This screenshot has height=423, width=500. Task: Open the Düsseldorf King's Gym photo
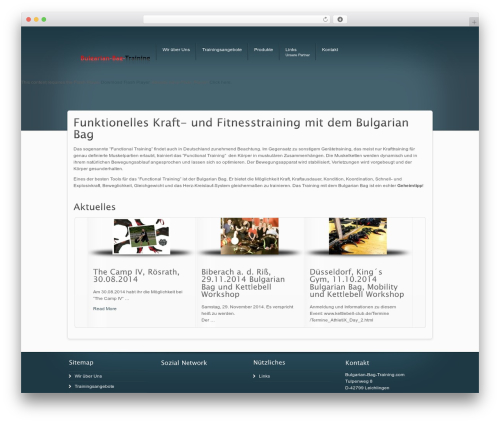358,236
